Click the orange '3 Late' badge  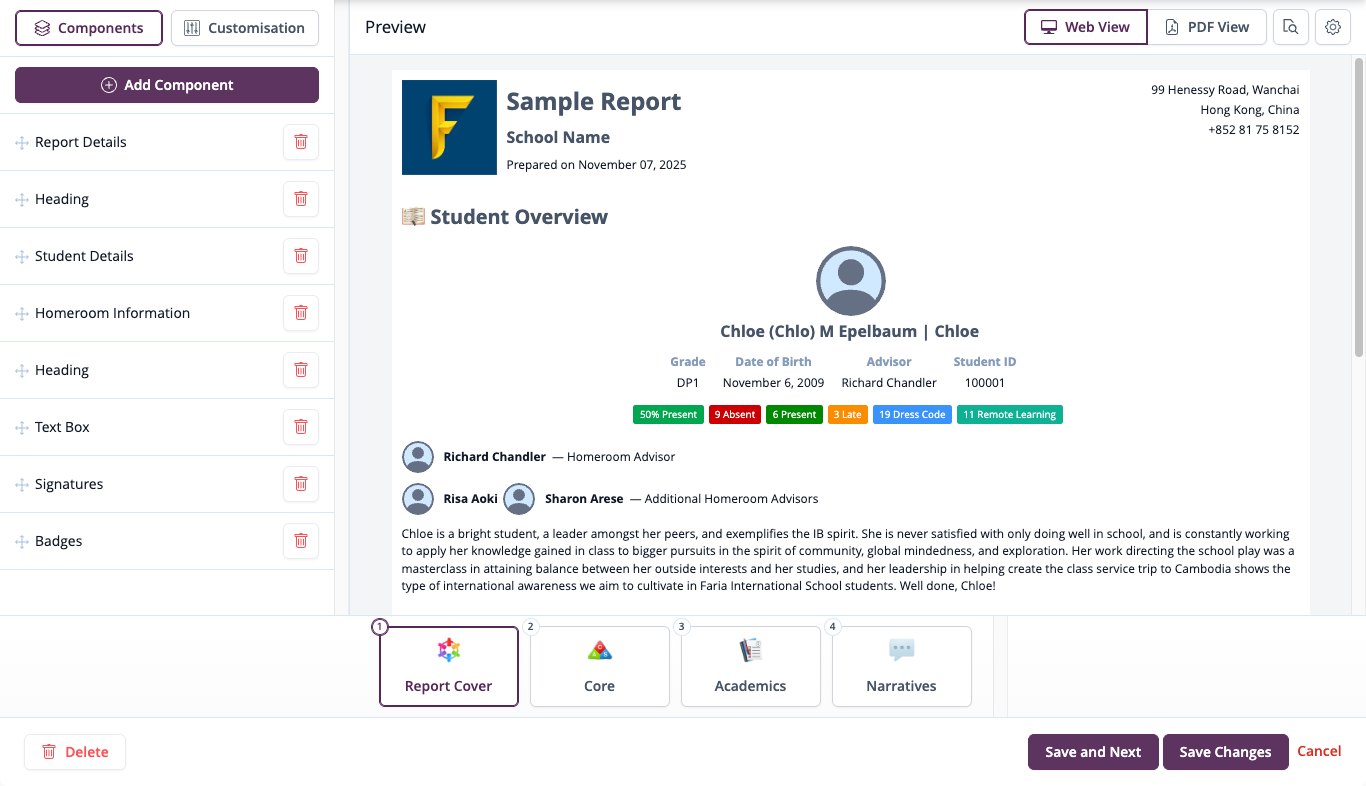(848, 415)
